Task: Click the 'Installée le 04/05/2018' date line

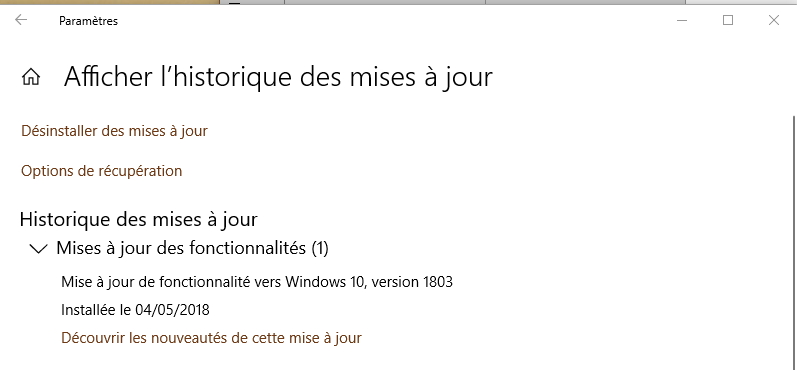Action: pyautogui.click(x=135, y=310)
